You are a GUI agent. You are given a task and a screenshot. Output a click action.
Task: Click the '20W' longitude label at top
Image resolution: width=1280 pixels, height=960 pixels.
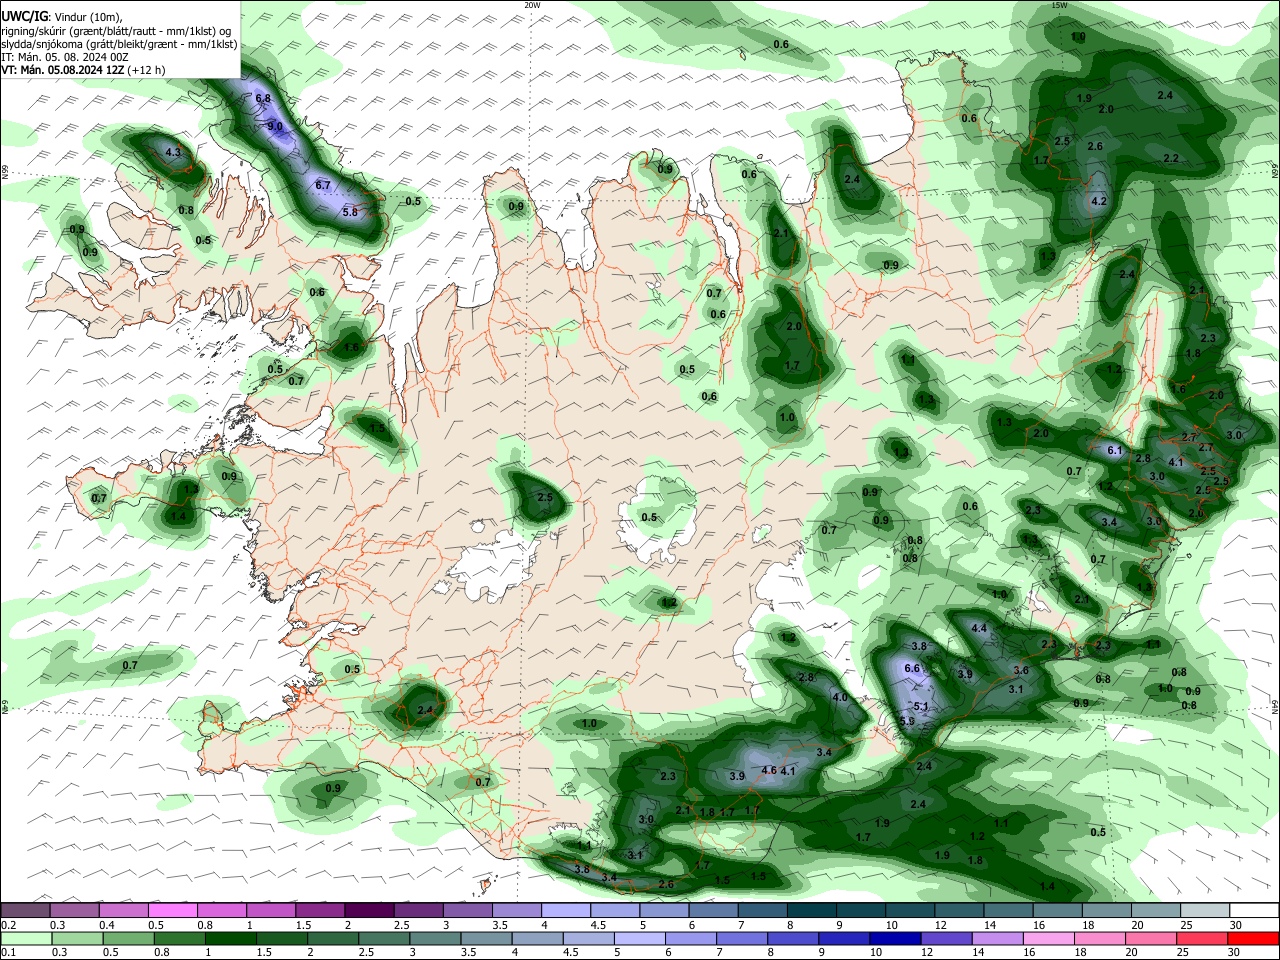532,5
